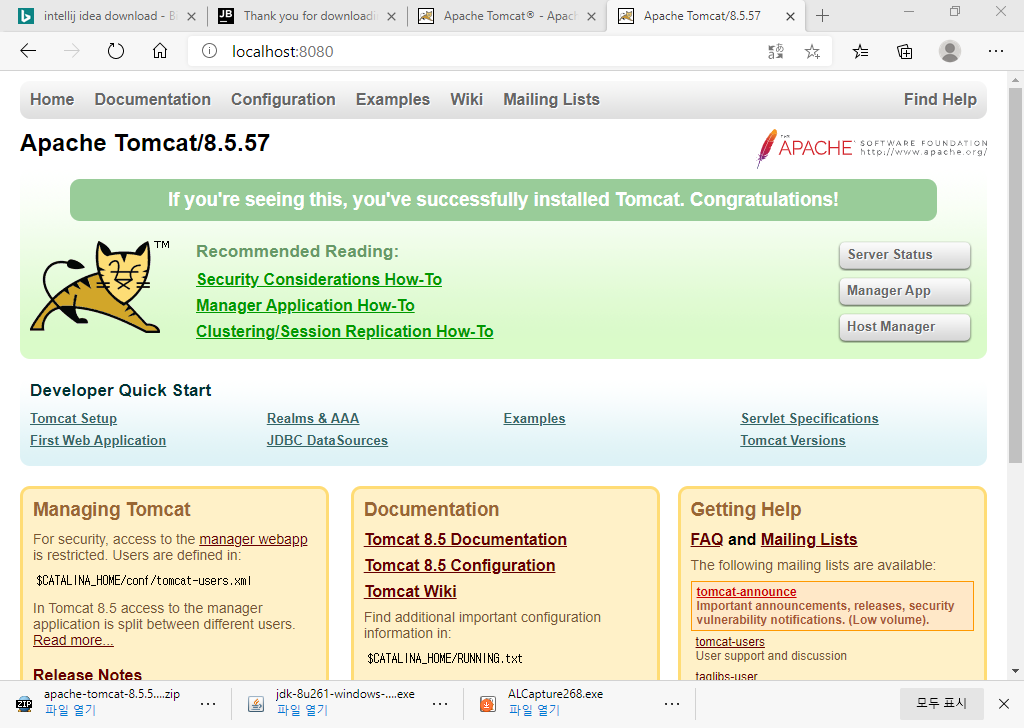
Task: Open Tomcat 8.5 Documentation link
Action: 466,539
